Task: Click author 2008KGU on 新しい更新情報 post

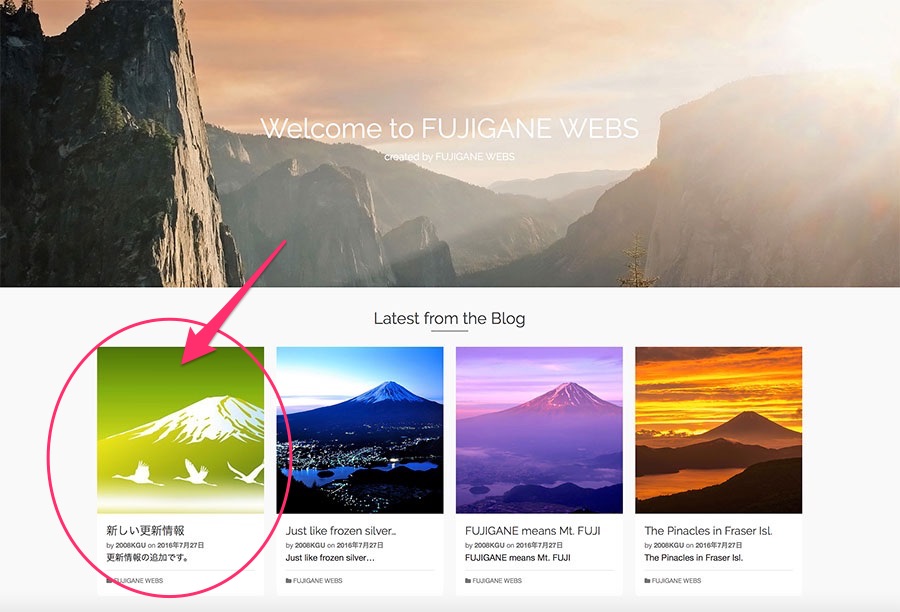Action: 131,545
